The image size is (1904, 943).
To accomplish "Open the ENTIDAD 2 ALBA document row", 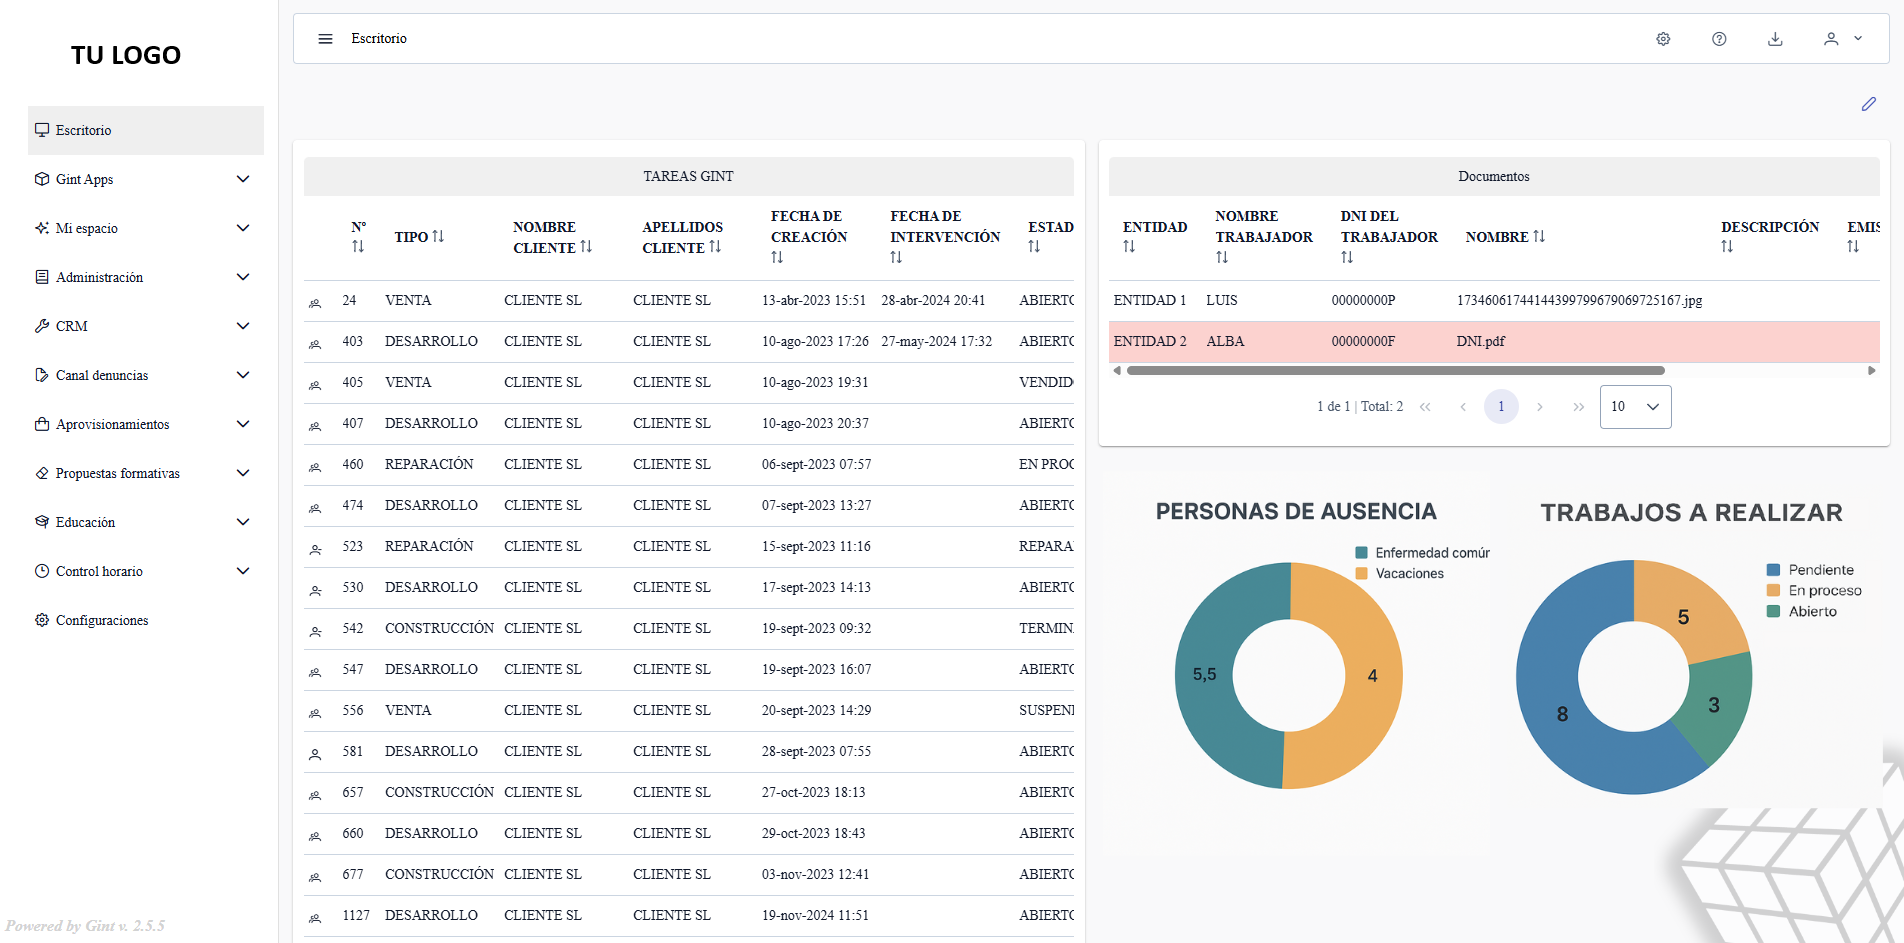I will [1493, 342].
